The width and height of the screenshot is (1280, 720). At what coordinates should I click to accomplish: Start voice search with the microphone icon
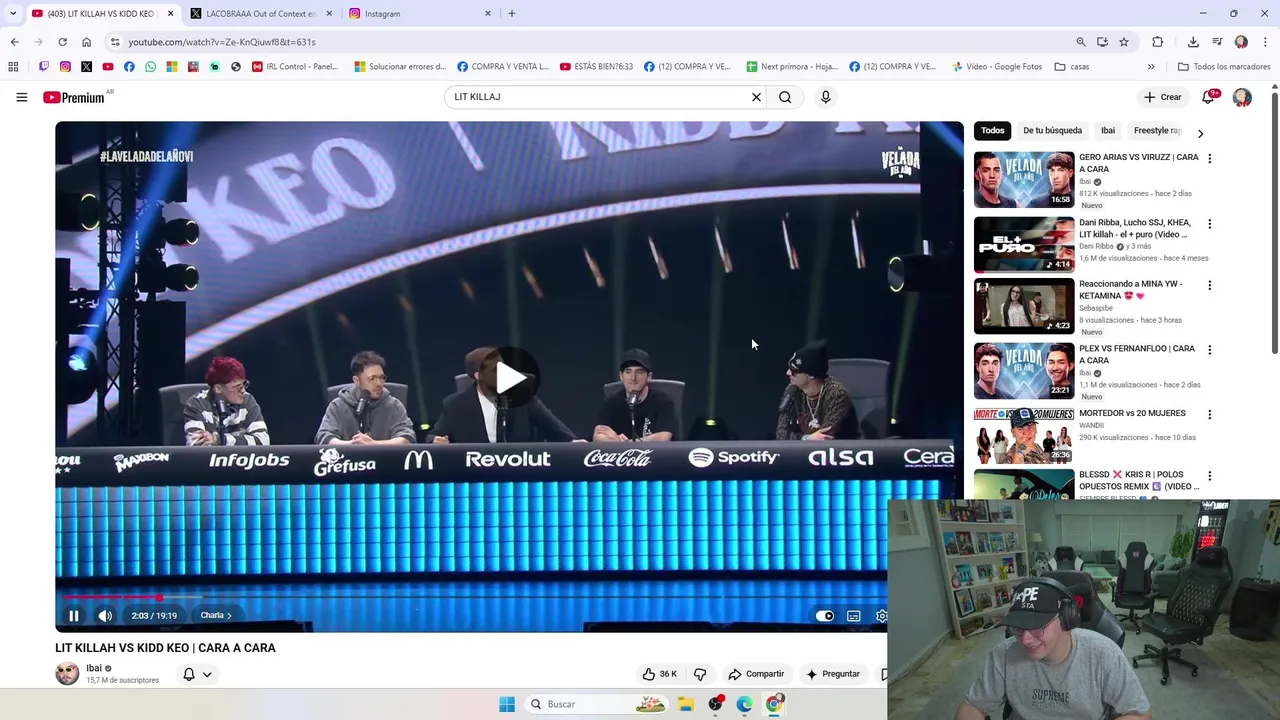pyautogui.click(x=825, y=97)
